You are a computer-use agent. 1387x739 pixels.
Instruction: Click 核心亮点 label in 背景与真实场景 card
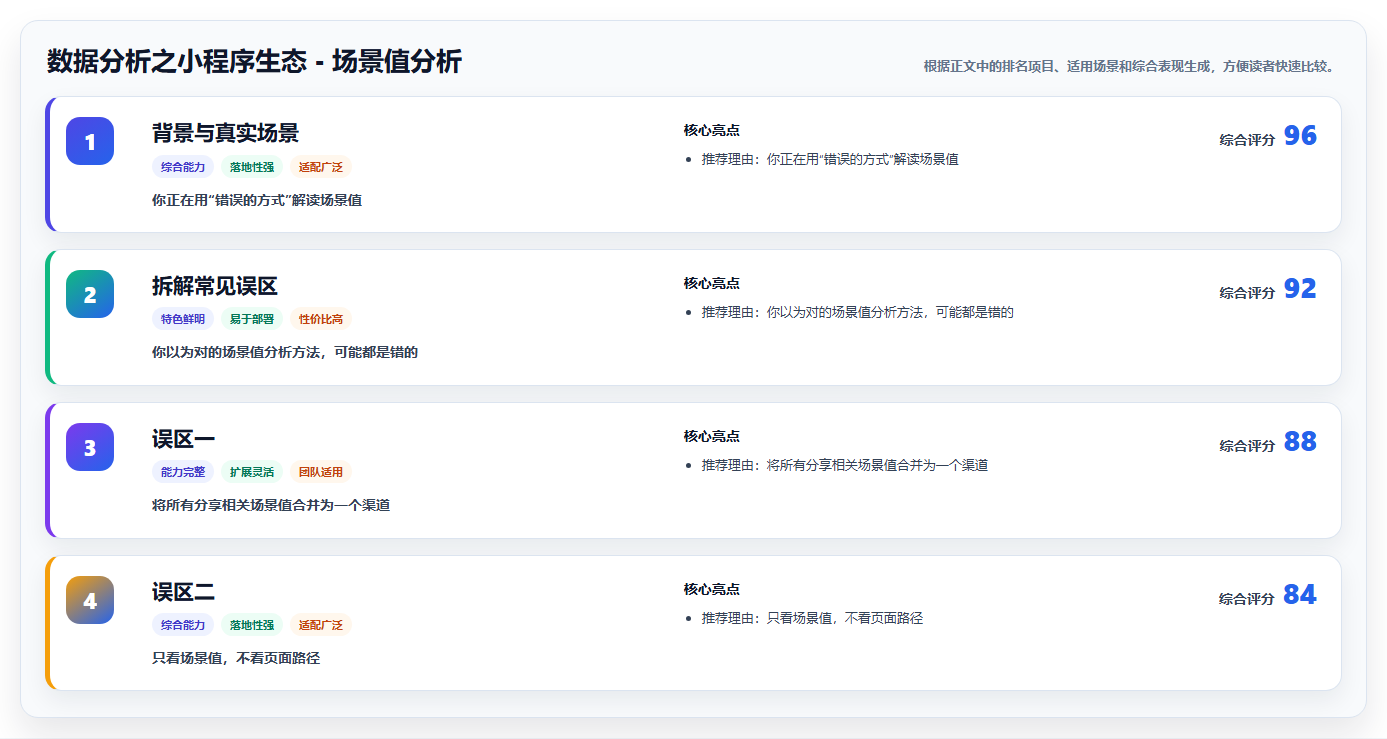tap(712, 131)
